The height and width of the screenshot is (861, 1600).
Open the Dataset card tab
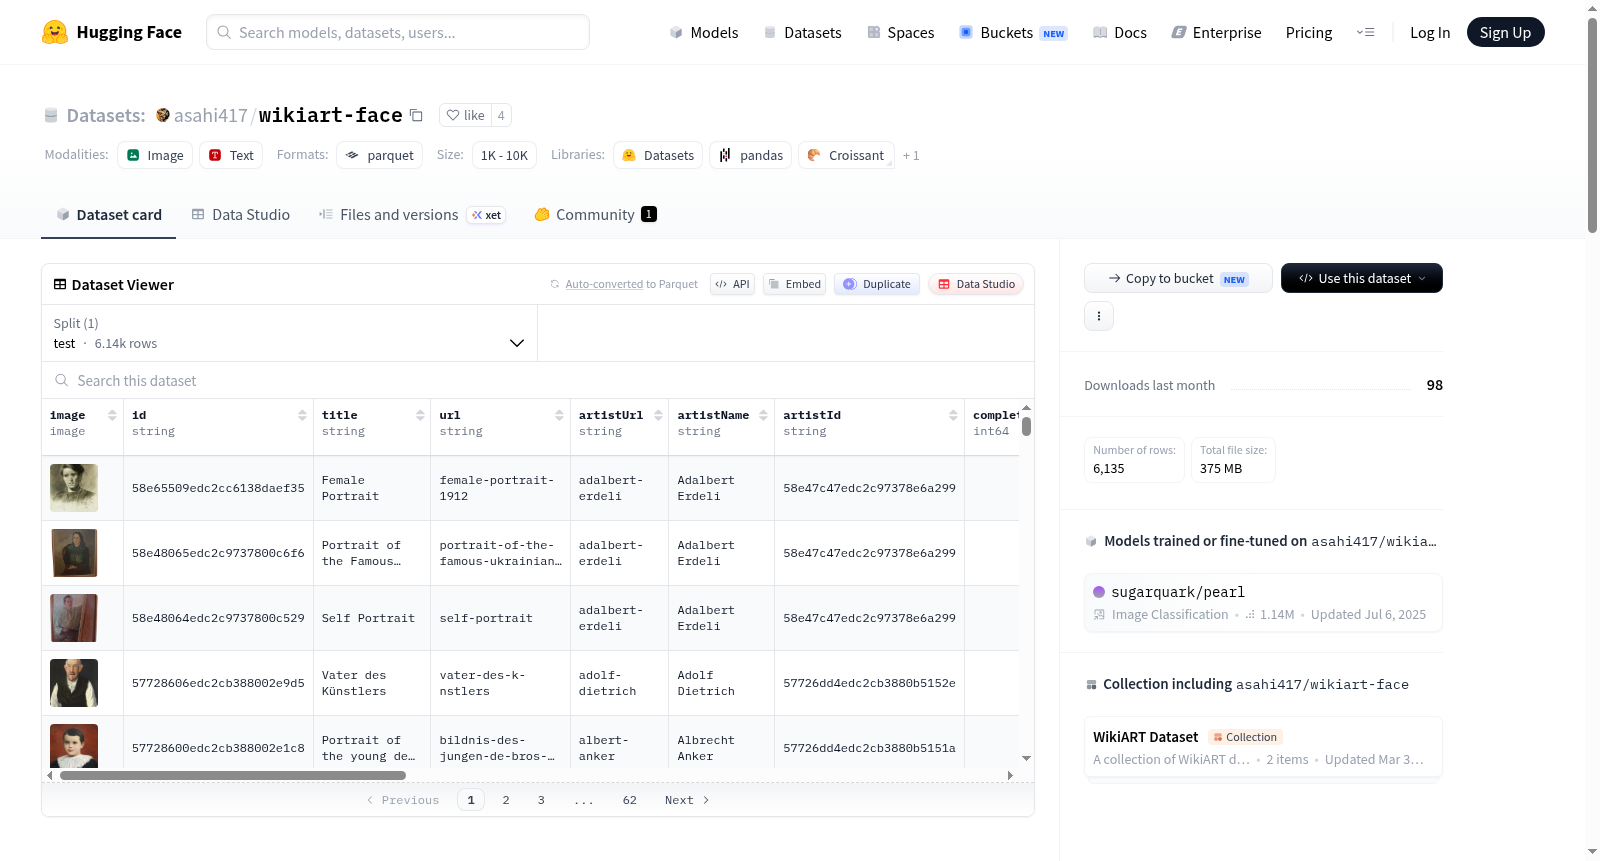(x=108, y=215)
